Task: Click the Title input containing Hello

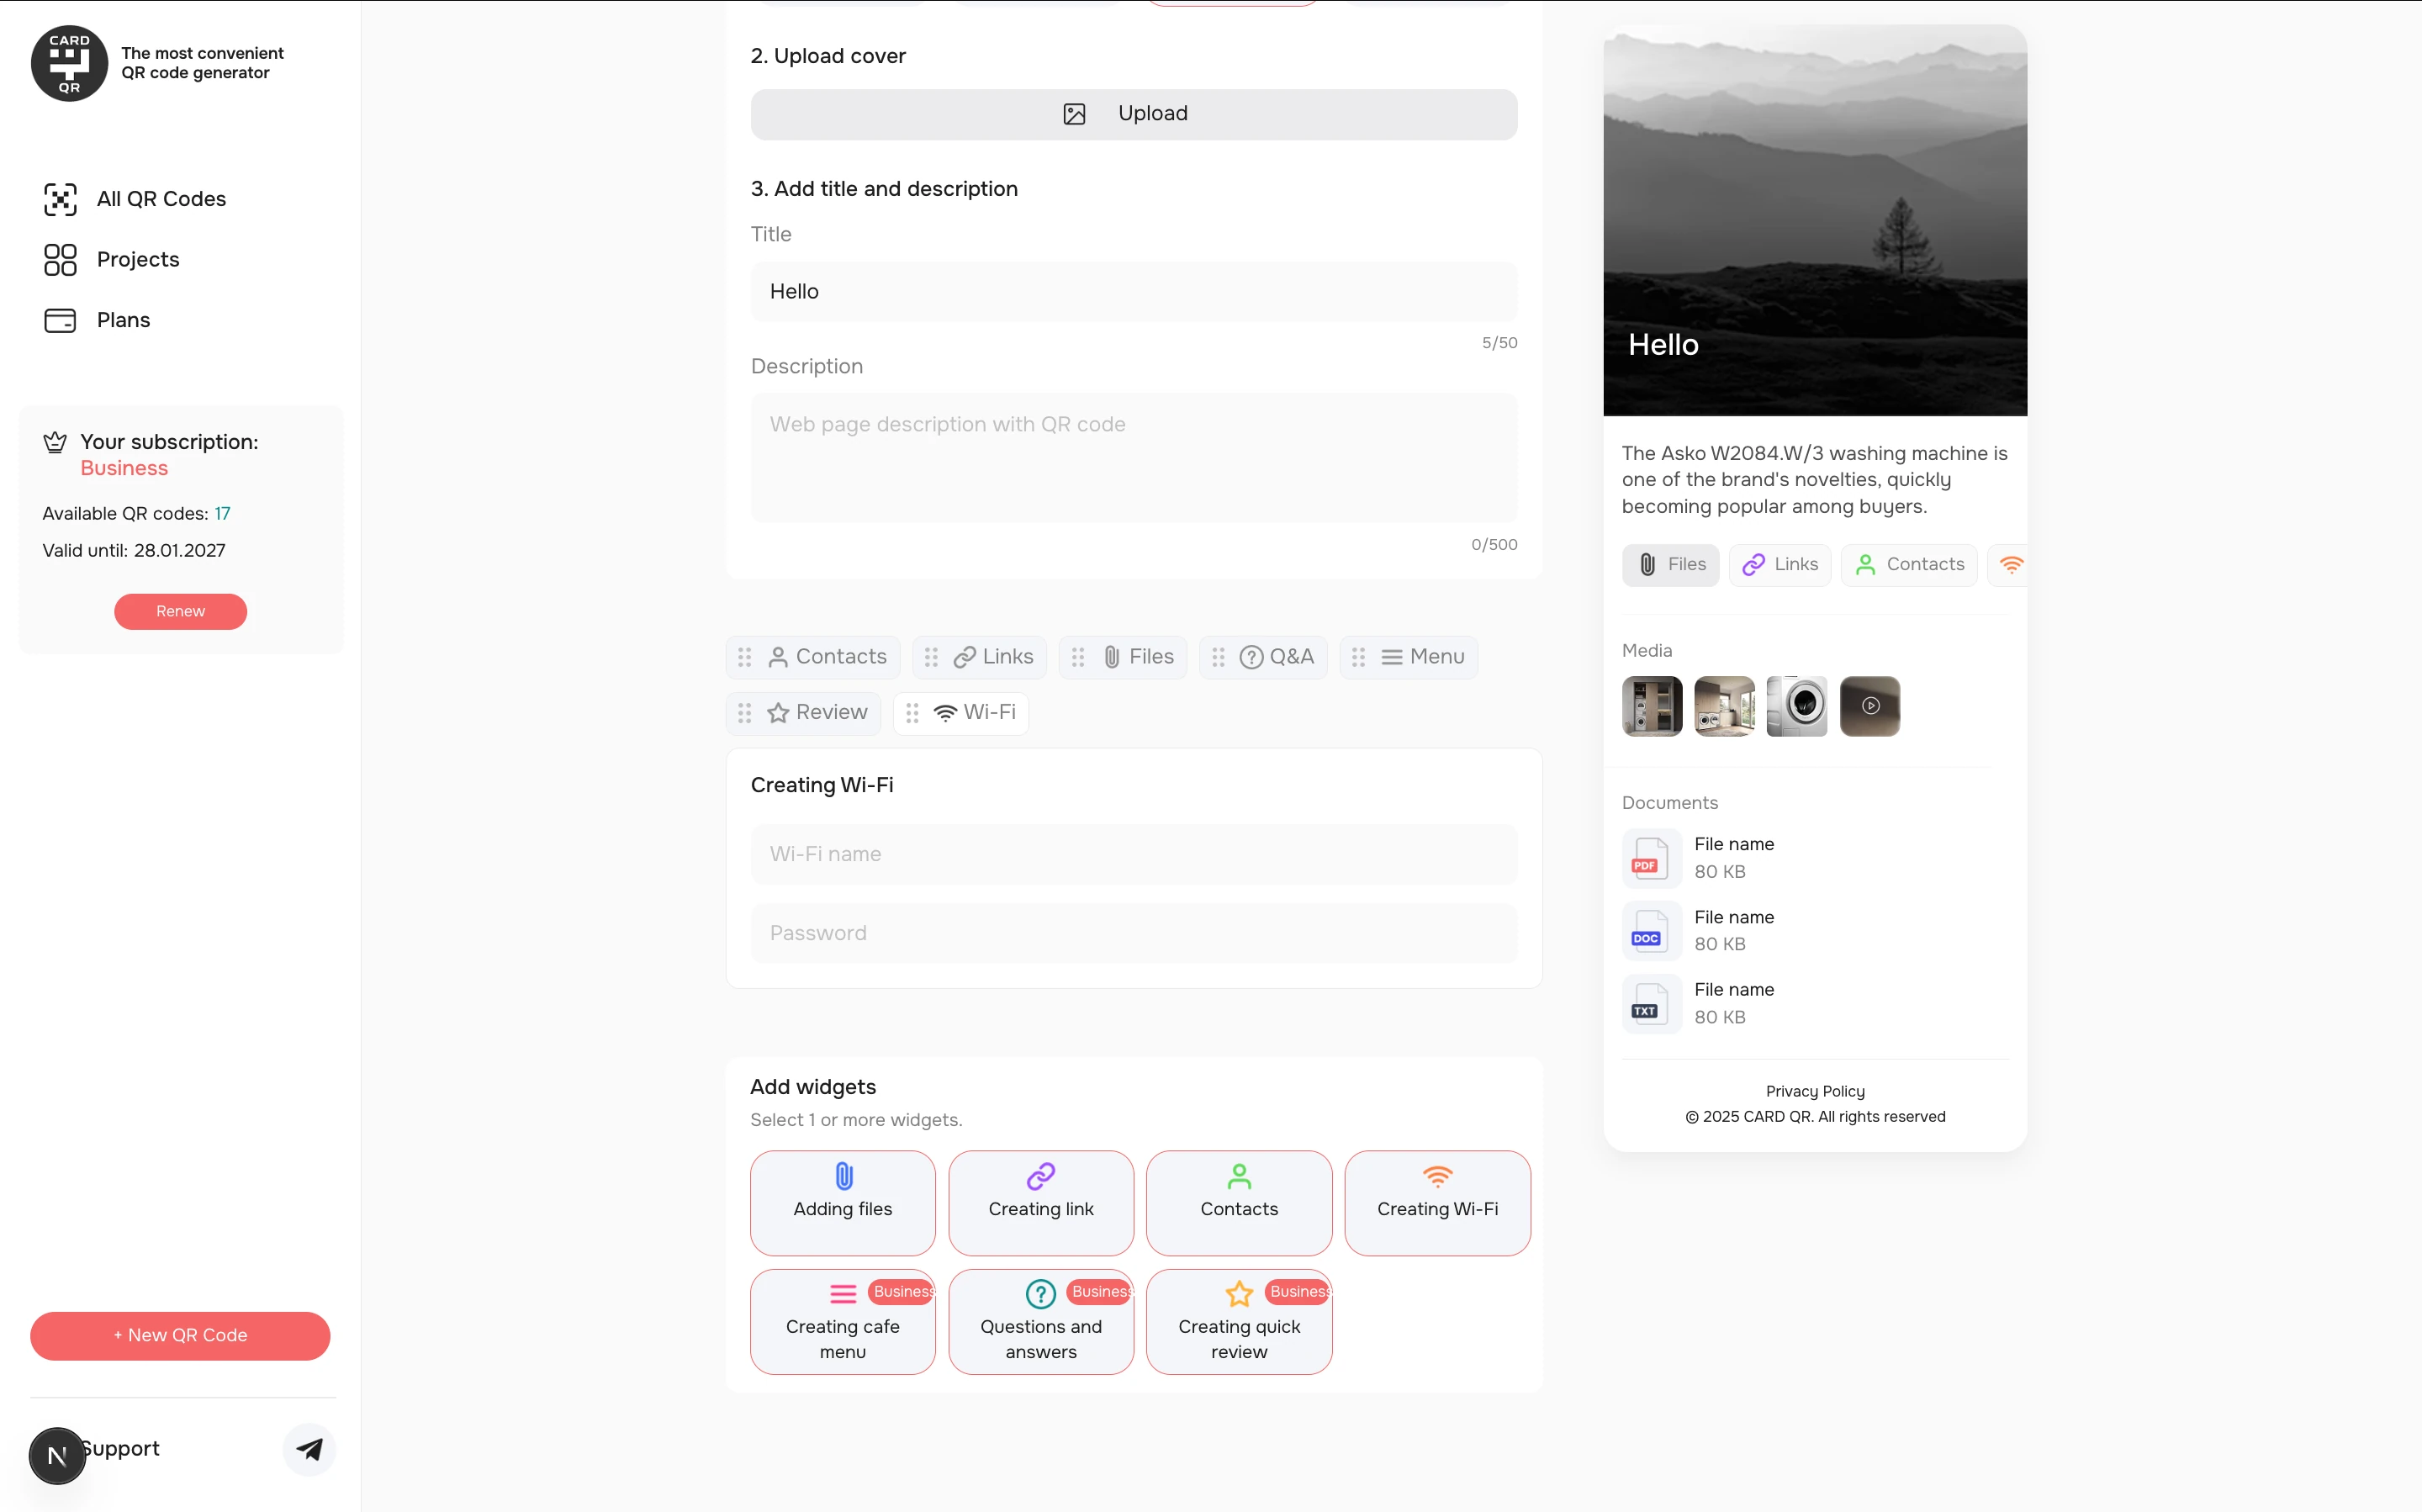Action: 1133,291
